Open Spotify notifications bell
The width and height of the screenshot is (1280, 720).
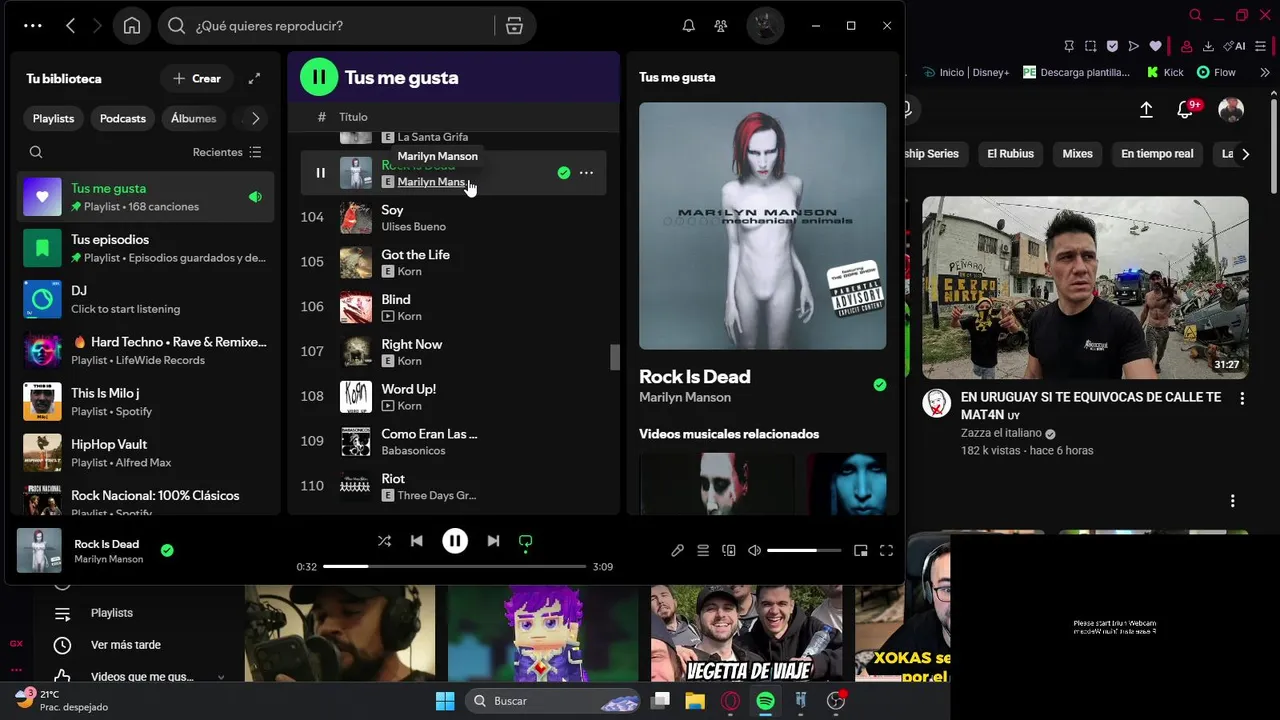pyautogui.click(x=688, y=26)
